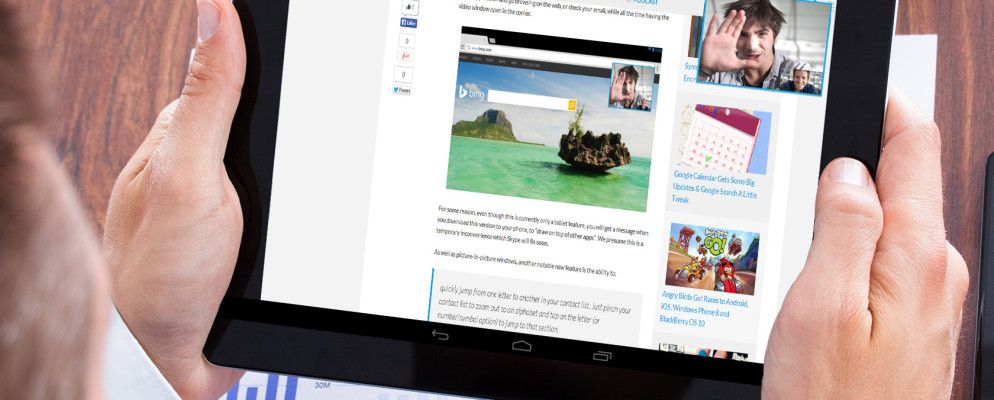Click the text 'video window open in the corner.'

(495, 10)
